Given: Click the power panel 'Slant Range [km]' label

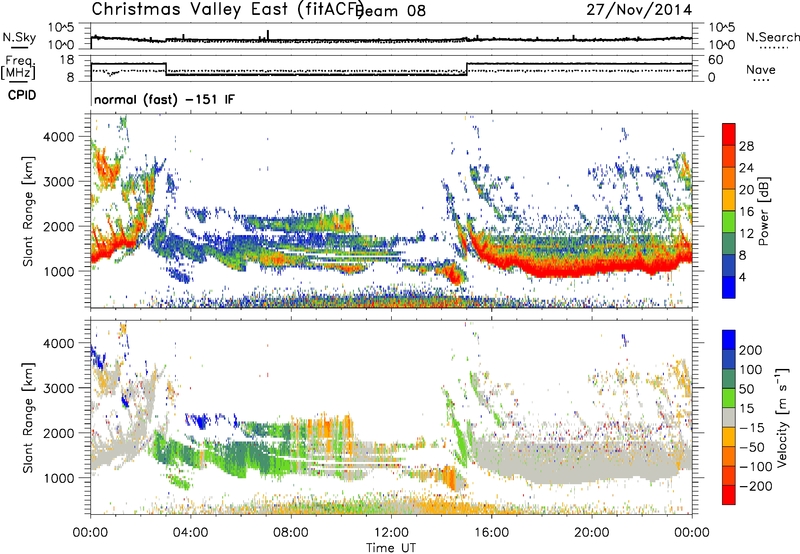Looking at the screenshot, I should pyautogui.click(x=28, y=211).
